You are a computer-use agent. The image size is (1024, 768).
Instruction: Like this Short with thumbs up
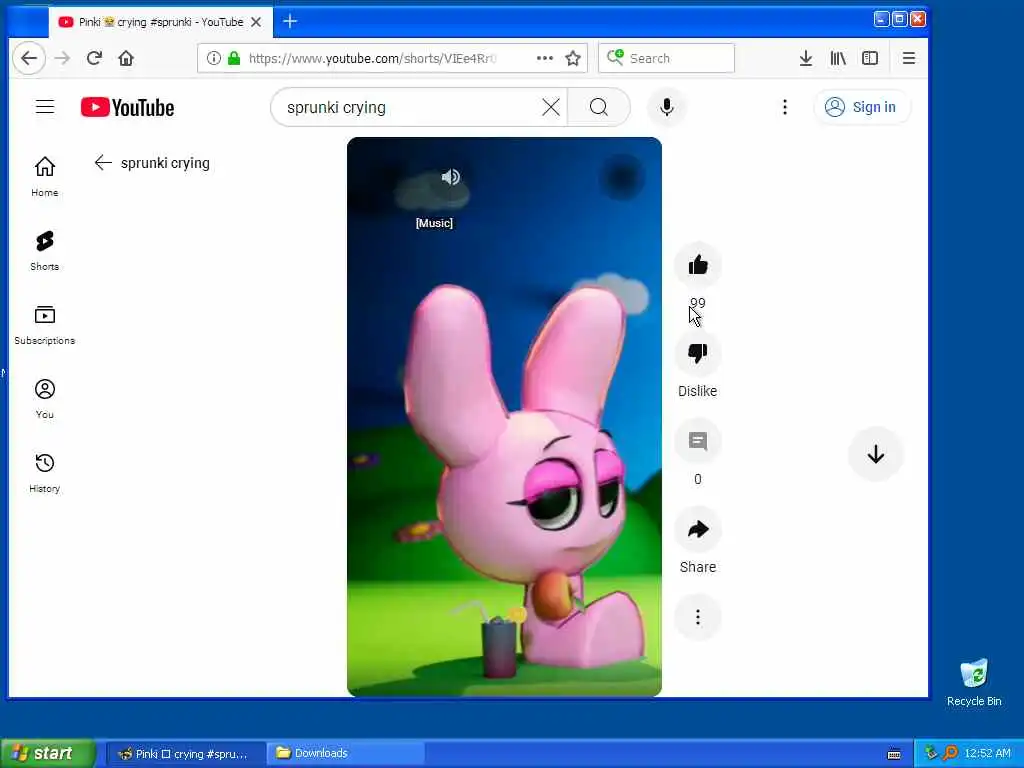pyautogui.click(x=697, y=265)
